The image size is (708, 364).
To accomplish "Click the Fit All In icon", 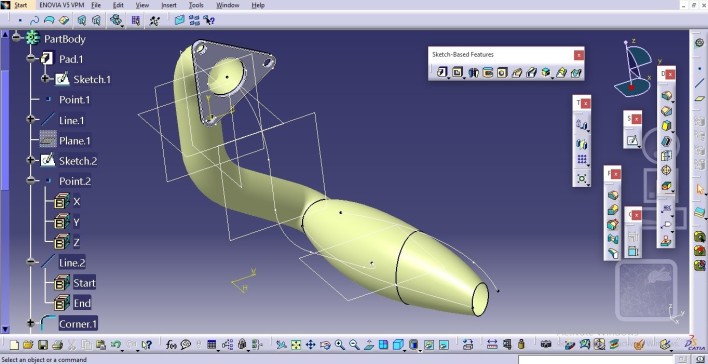I will 296,345.
